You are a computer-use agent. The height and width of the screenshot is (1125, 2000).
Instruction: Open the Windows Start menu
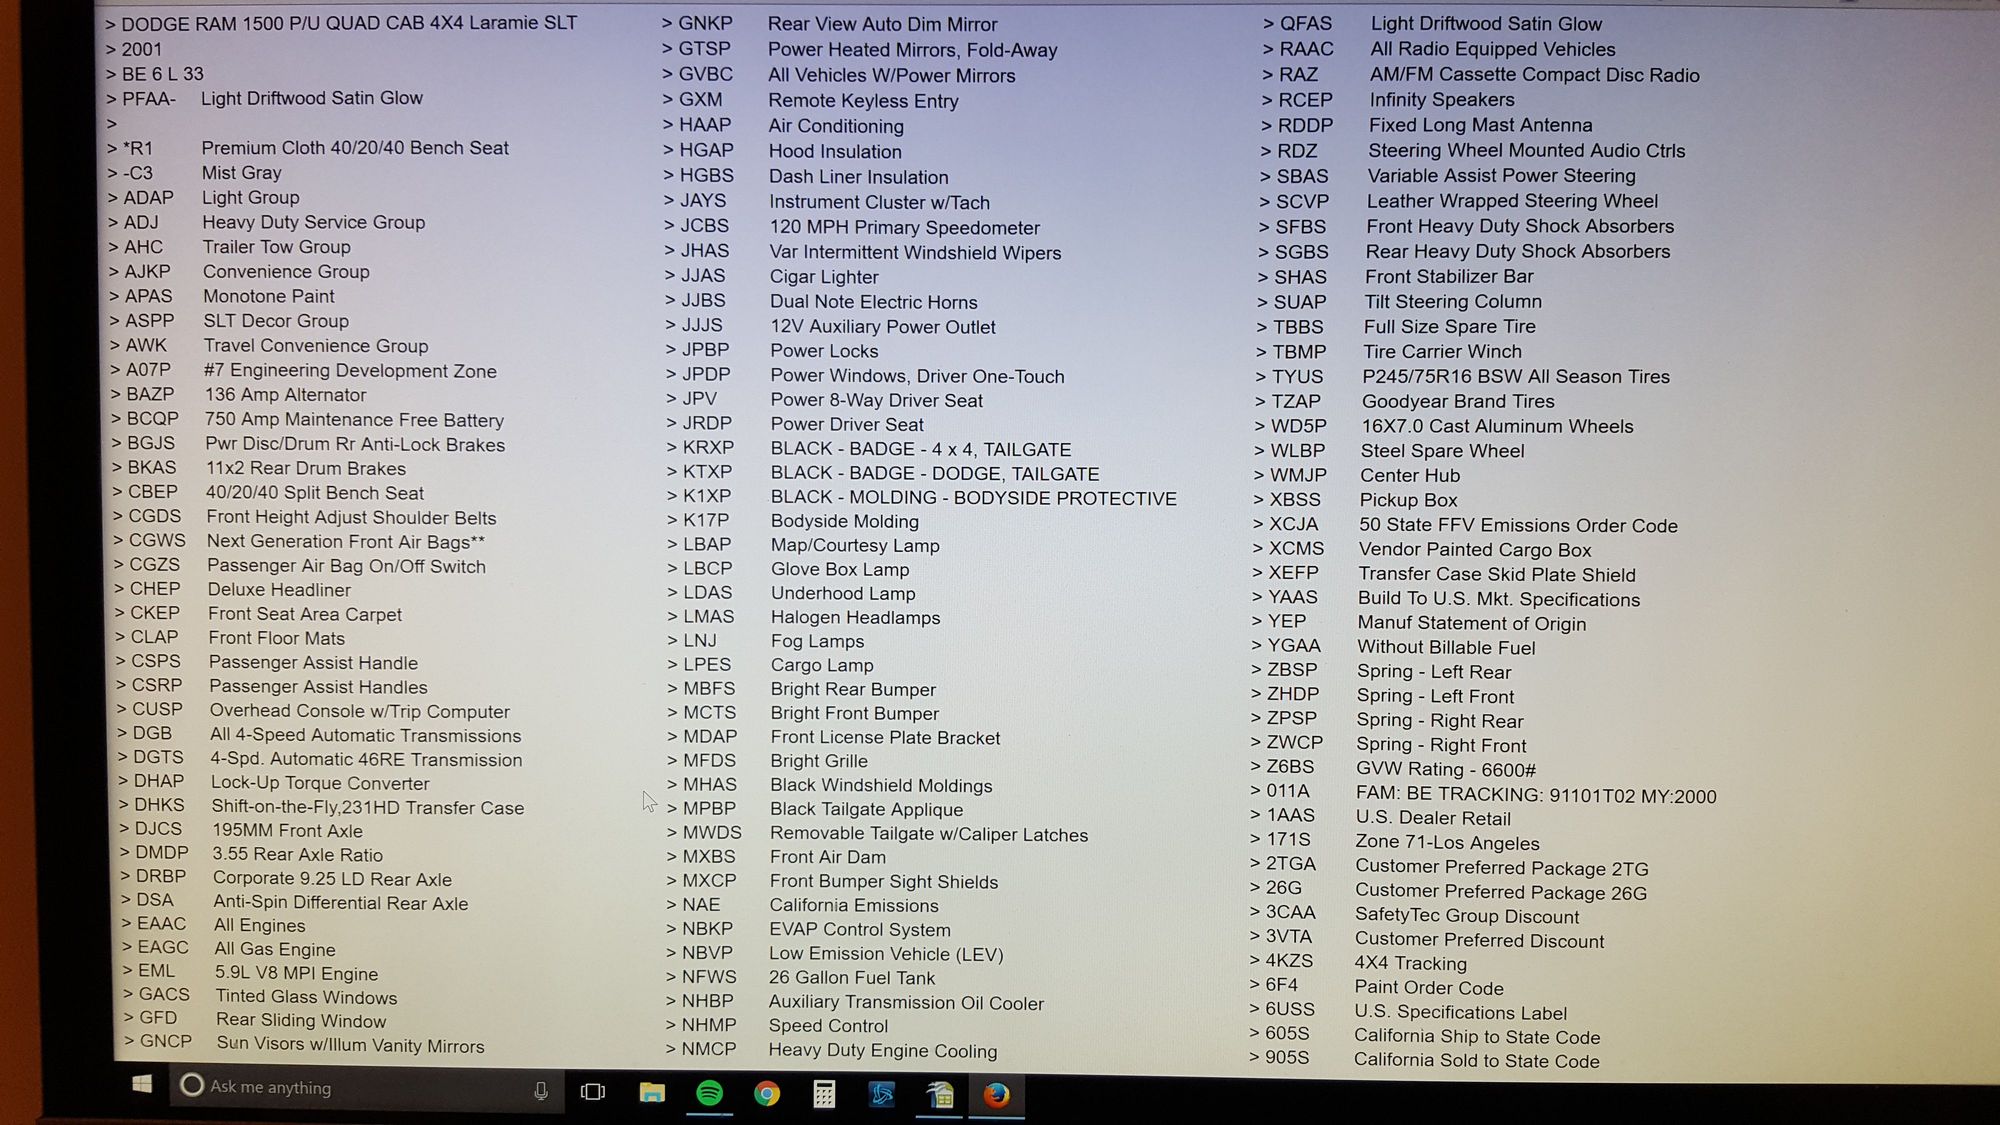pyautogui.click(x=142, y=1085)
